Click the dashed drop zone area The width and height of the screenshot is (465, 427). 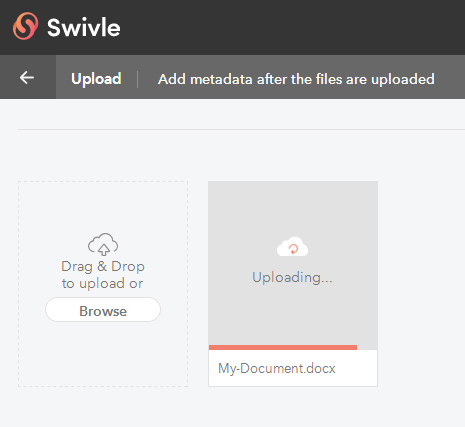[x=103, y=284]
